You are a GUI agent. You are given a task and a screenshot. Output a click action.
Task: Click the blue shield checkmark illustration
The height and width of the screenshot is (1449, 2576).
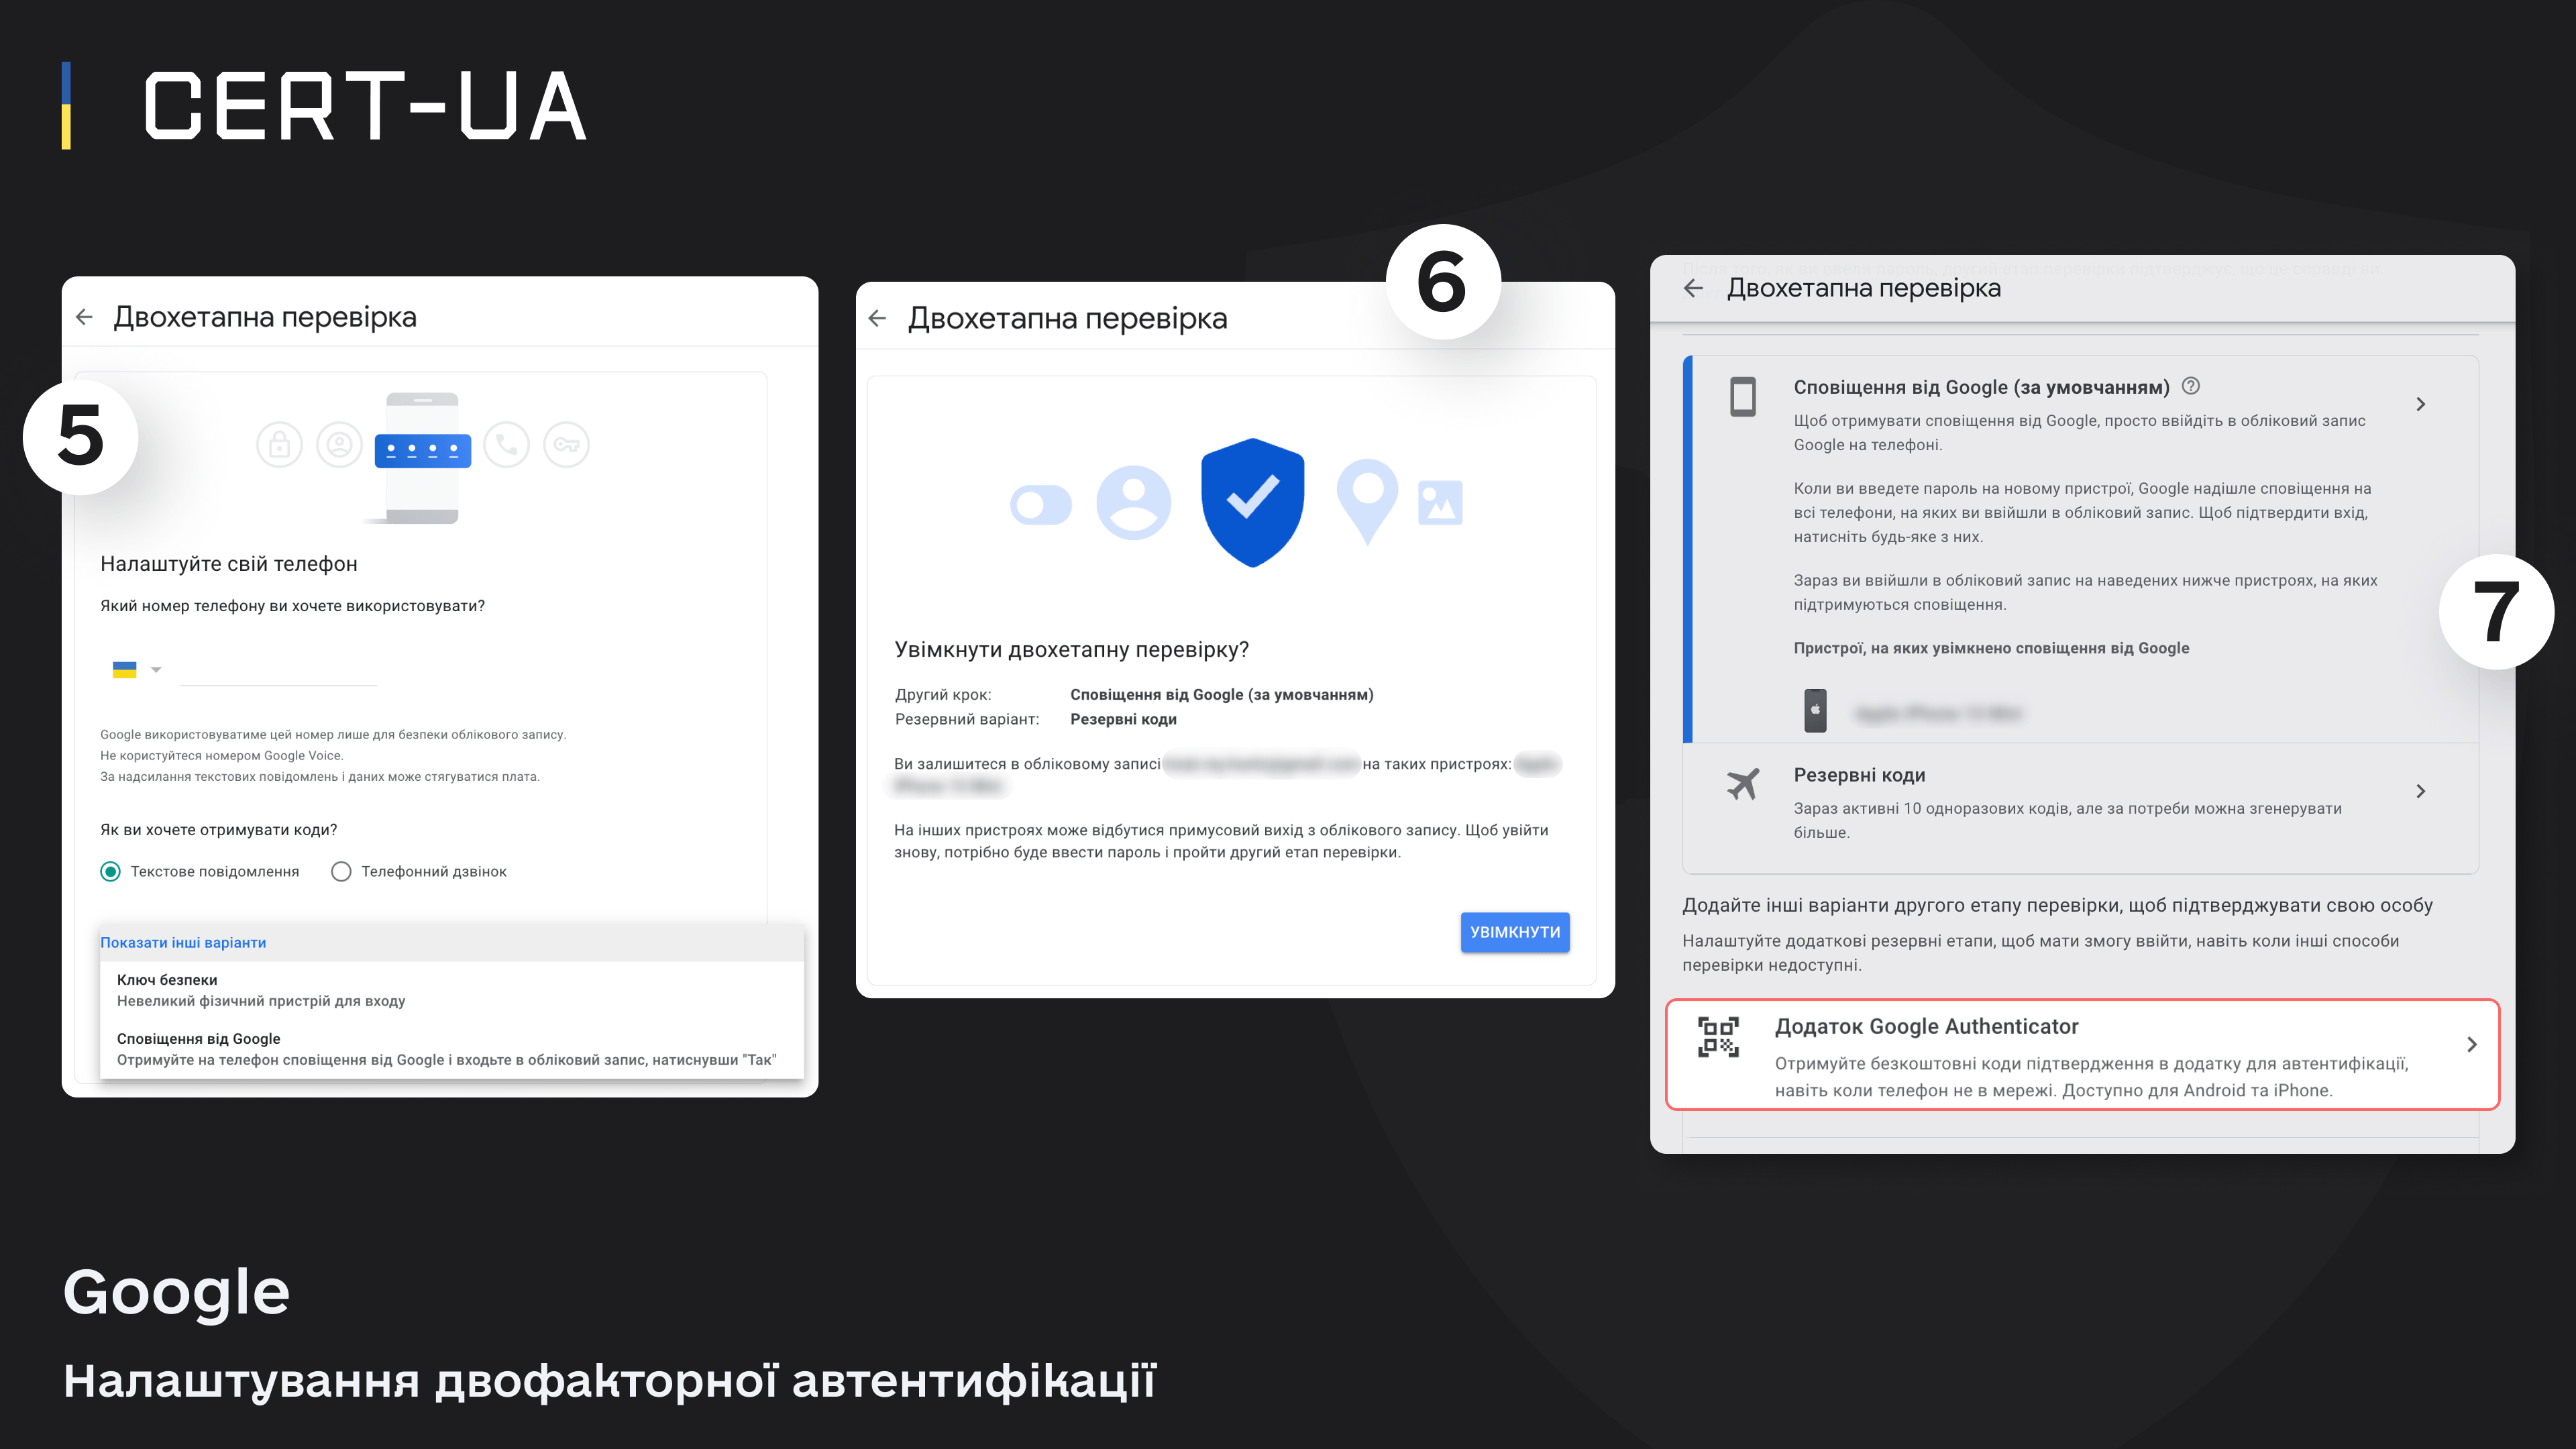point(1252,502)
